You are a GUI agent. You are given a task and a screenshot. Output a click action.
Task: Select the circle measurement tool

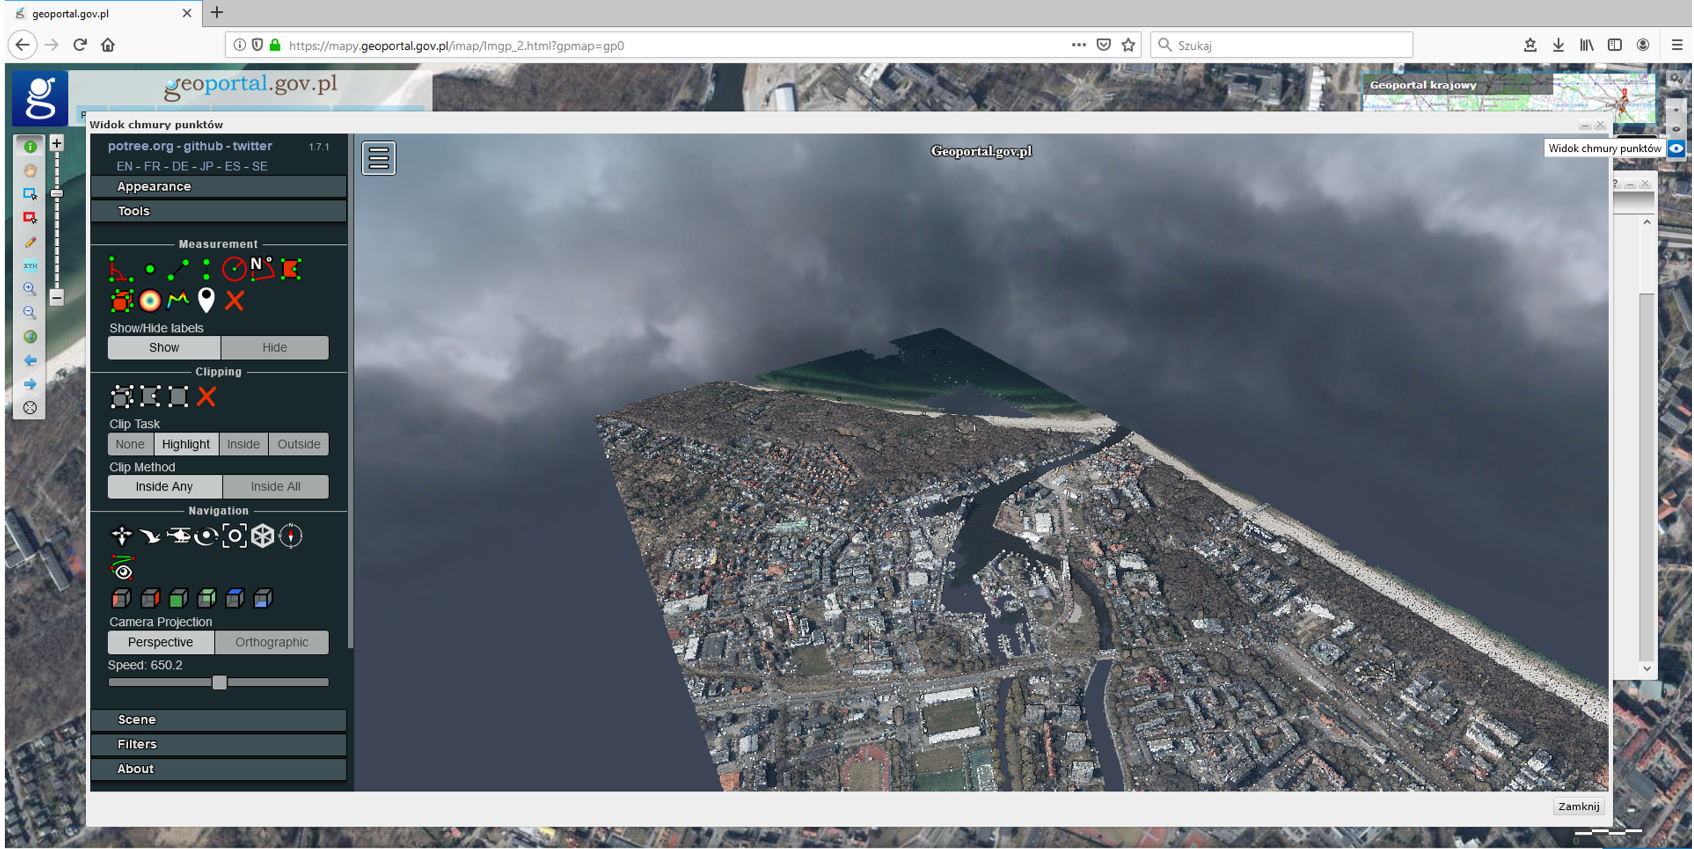pyautogui.click(x=234, y=269)
